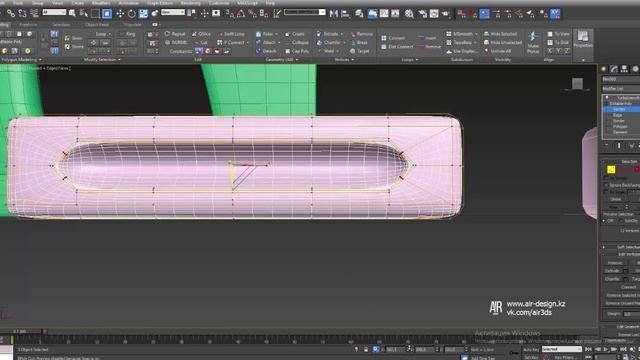640x360 pixels.
Task: Click the Weight value field
Action: click(631, 313)
